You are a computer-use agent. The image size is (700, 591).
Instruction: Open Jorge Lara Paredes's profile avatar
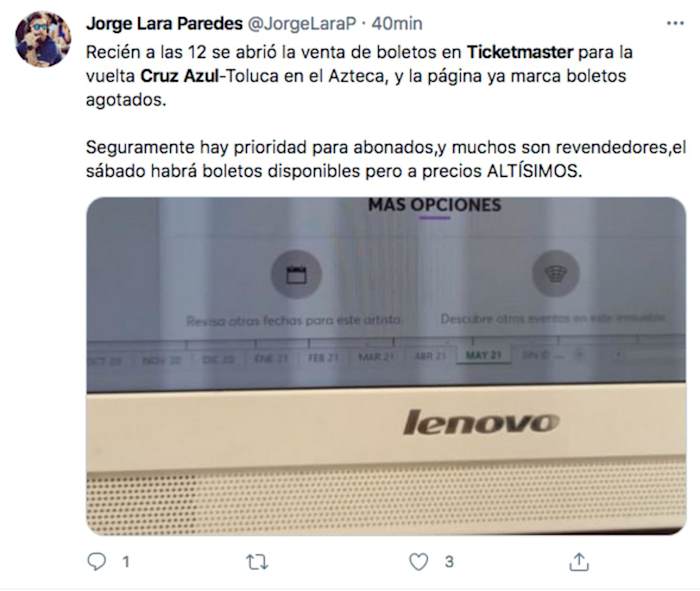click(x=43, y=39)
